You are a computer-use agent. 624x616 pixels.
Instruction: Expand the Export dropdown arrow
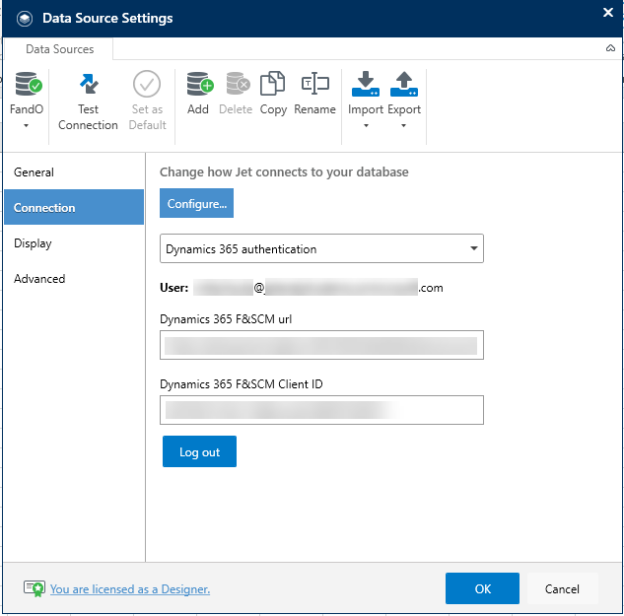(404, 126)
